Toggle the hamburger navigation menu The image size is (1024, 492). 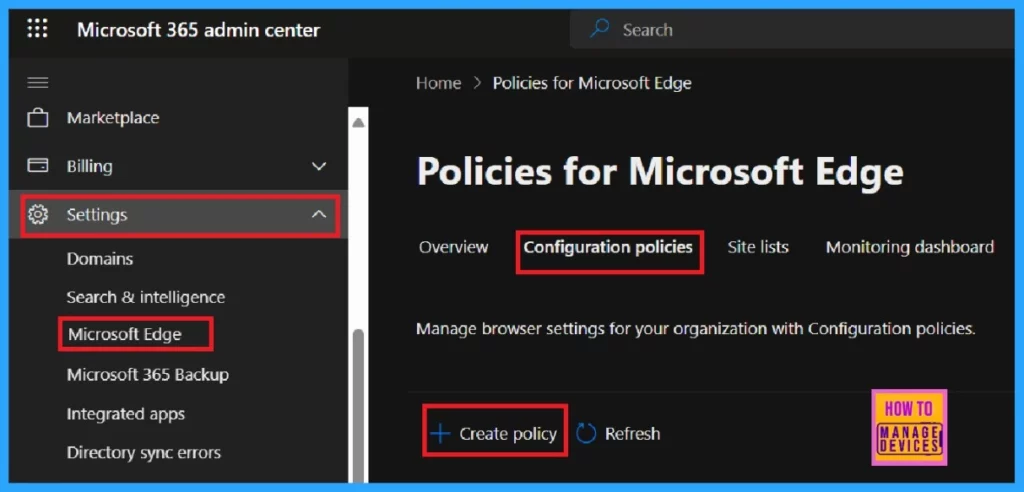point(37,82)
